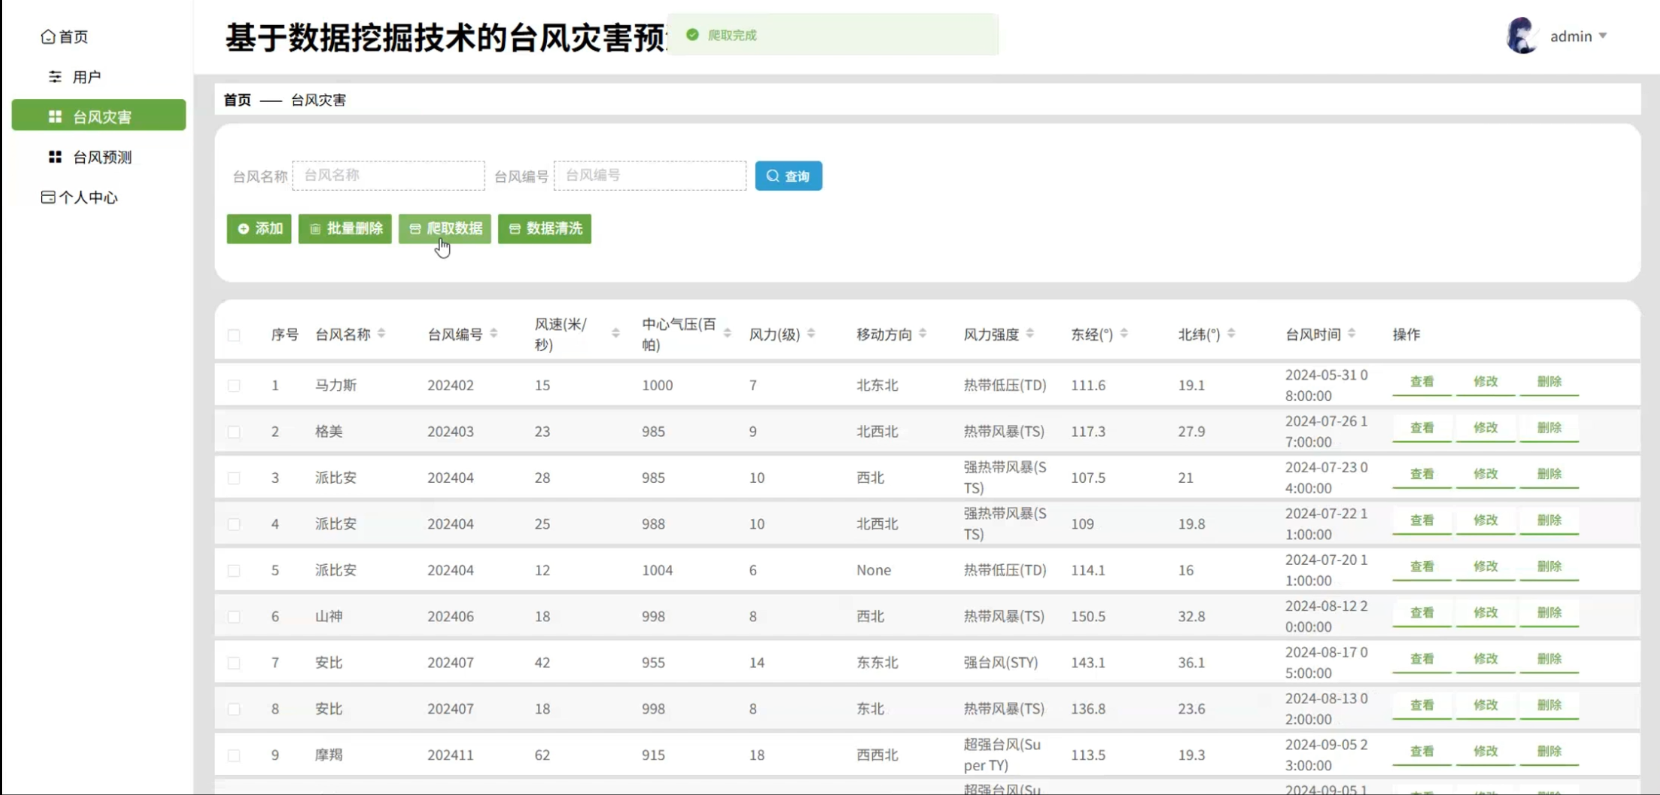1660x795 pixels.
Task: Expand the admin dropdown arrow
Action: 1603,36
